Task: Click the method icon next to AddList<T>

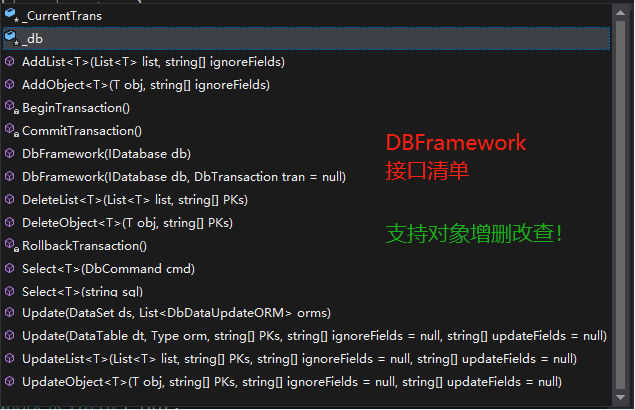Action: tap(10, 62)
